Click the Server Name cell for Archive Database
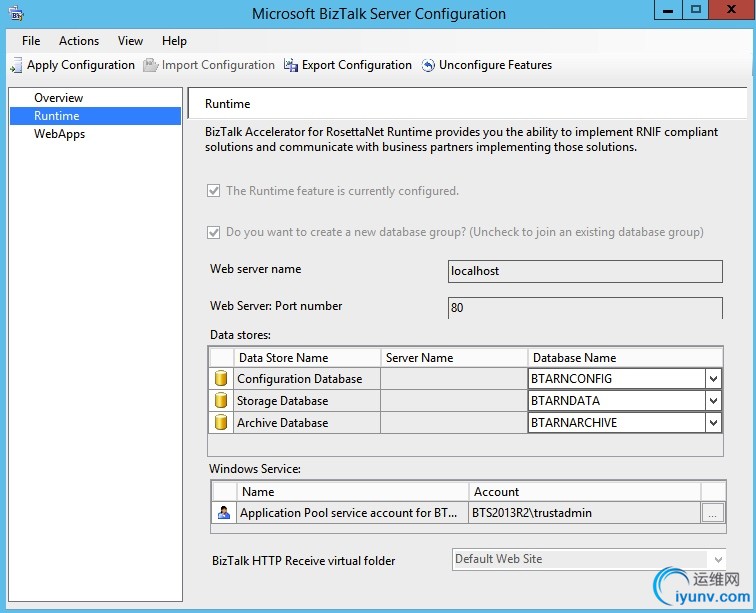Viewport: 756px width, 613px height. point(454,422)
